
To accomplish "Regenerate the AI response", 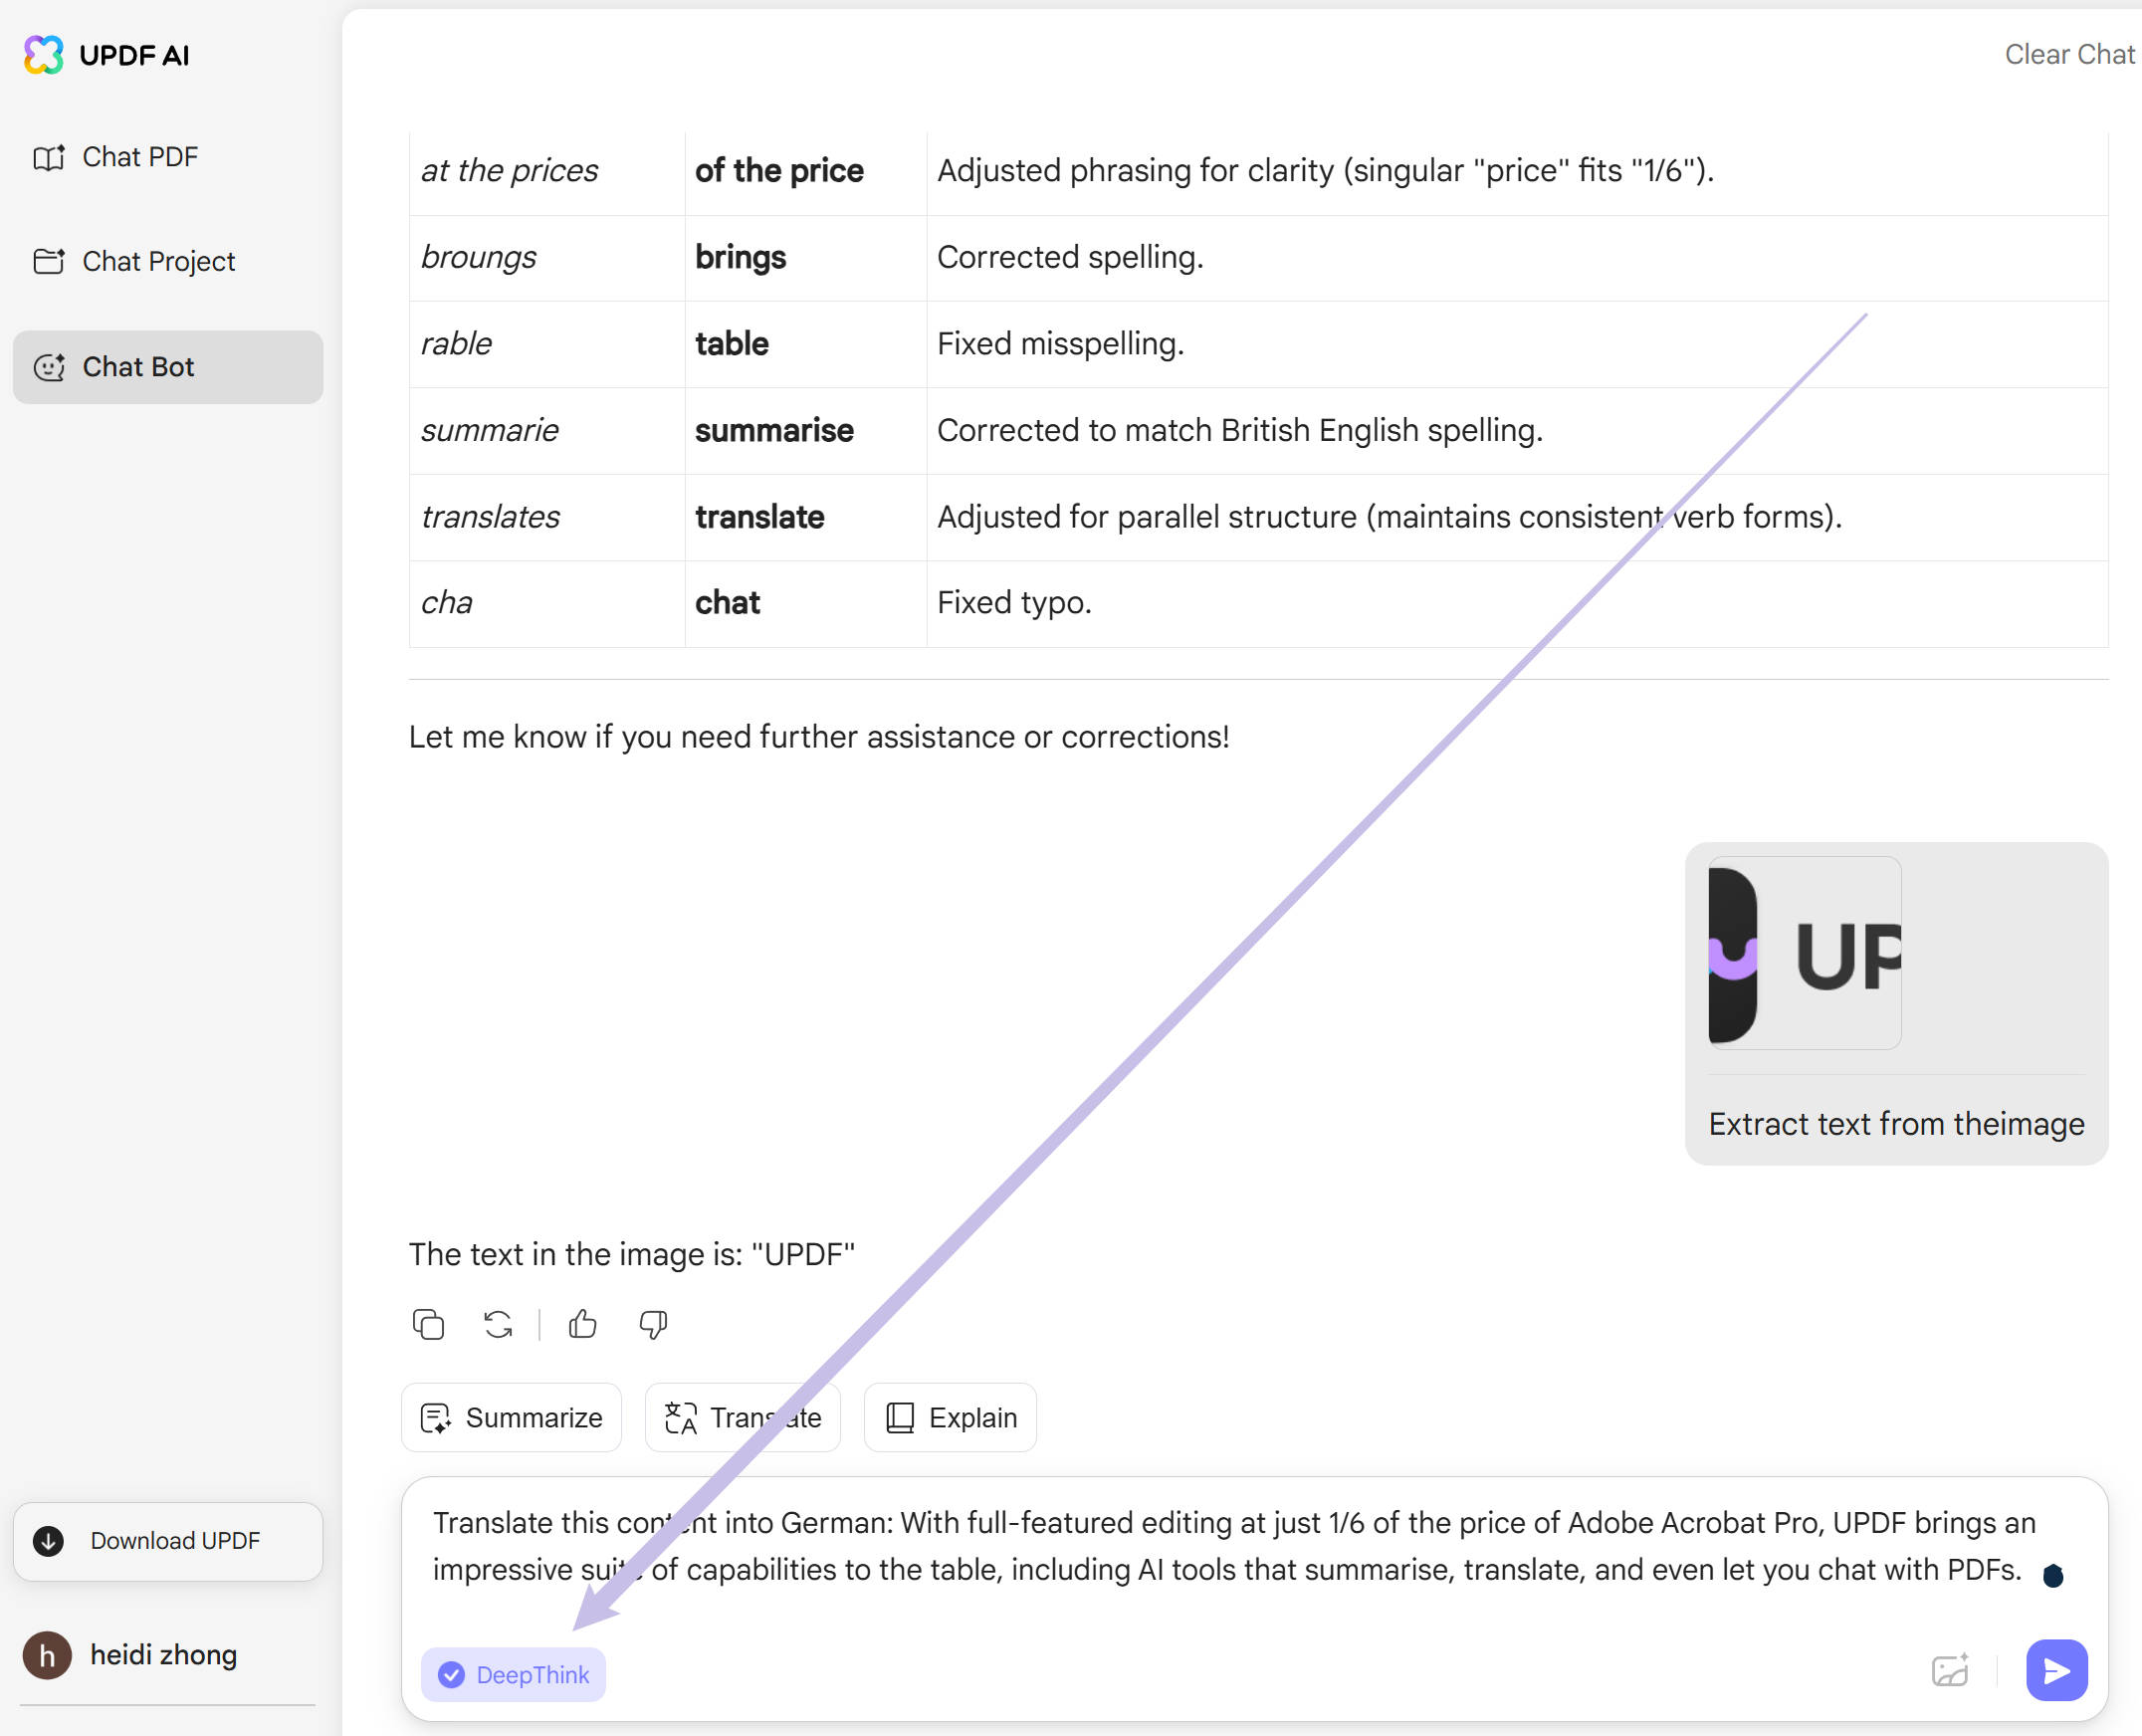I will [497, 1325].
